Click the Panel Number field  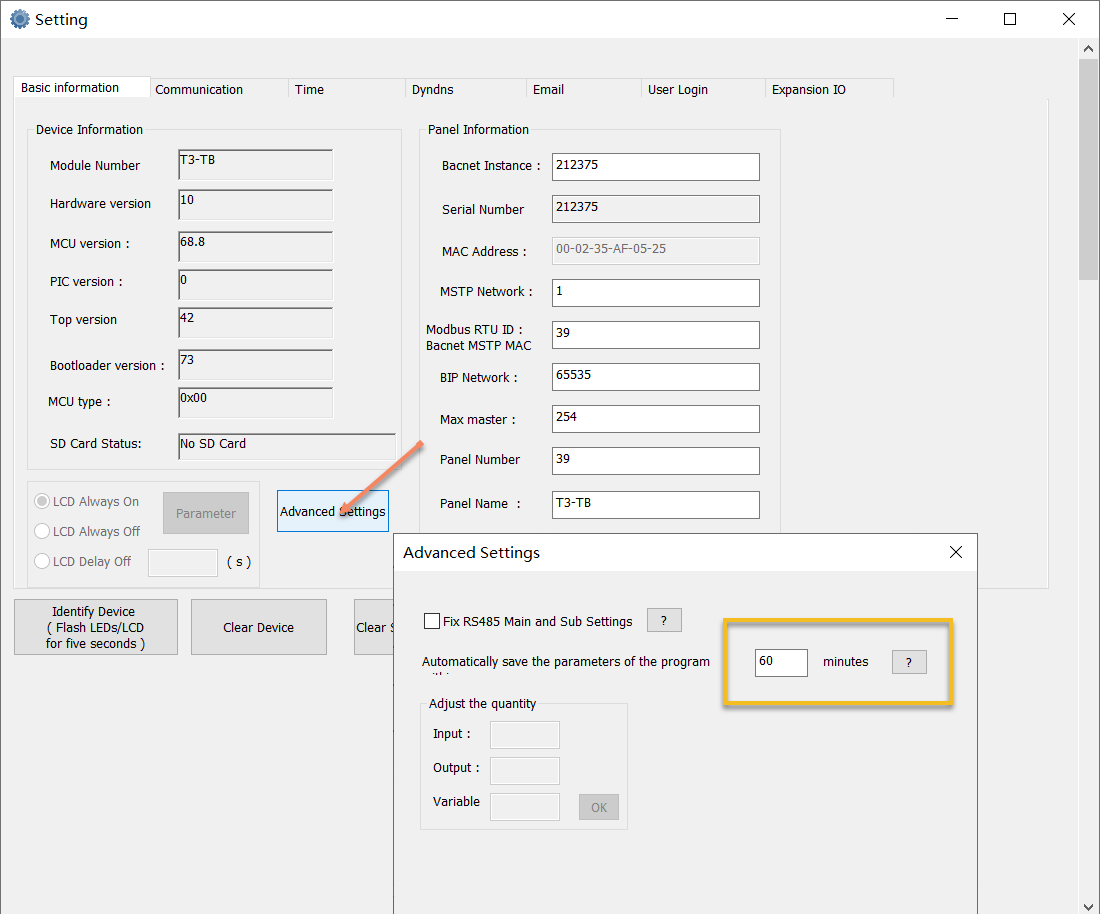tap(655, 461)
